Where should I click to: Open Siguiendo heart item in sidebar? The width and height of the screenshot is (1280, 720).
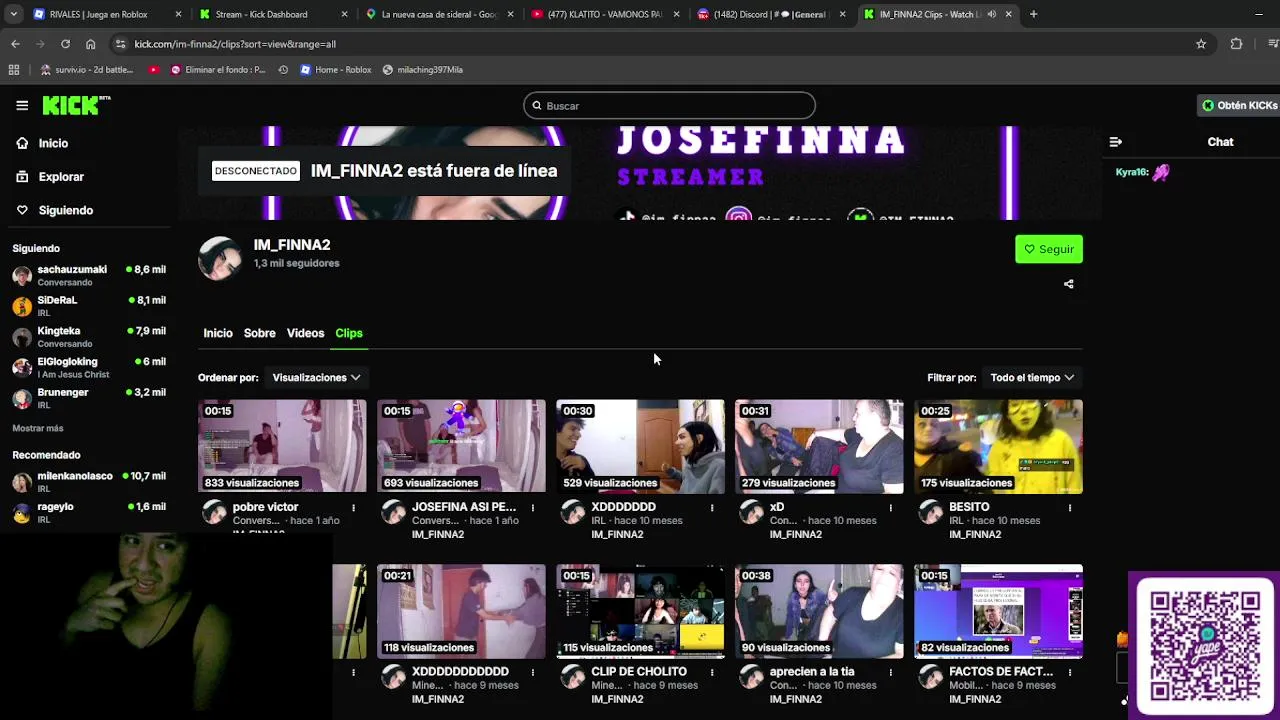coord(65,210)
